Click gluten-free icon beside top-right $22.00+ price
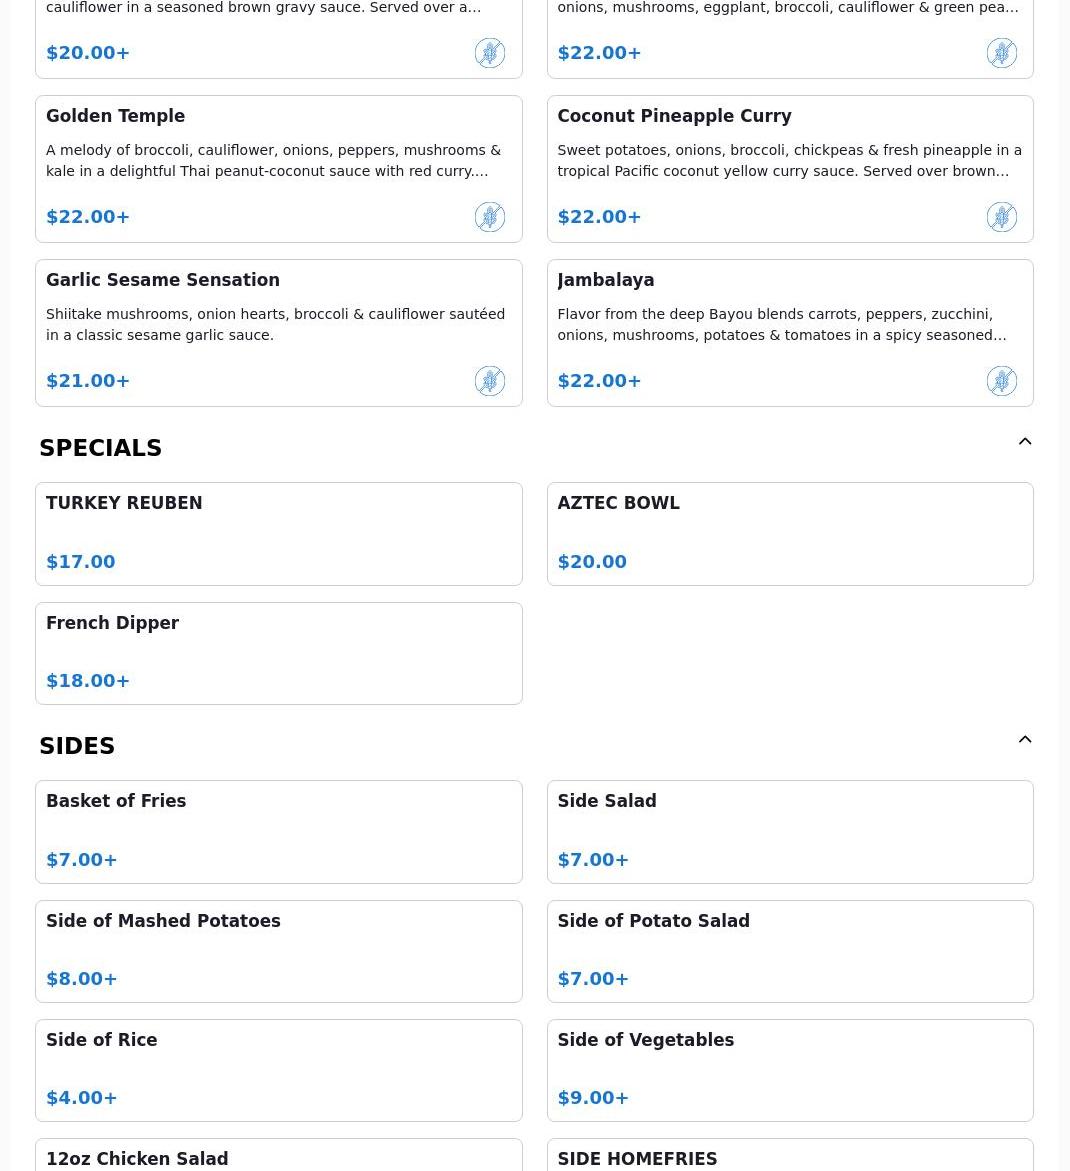The width and height of the screenshot is (1070, 1171). [1001, 53]
